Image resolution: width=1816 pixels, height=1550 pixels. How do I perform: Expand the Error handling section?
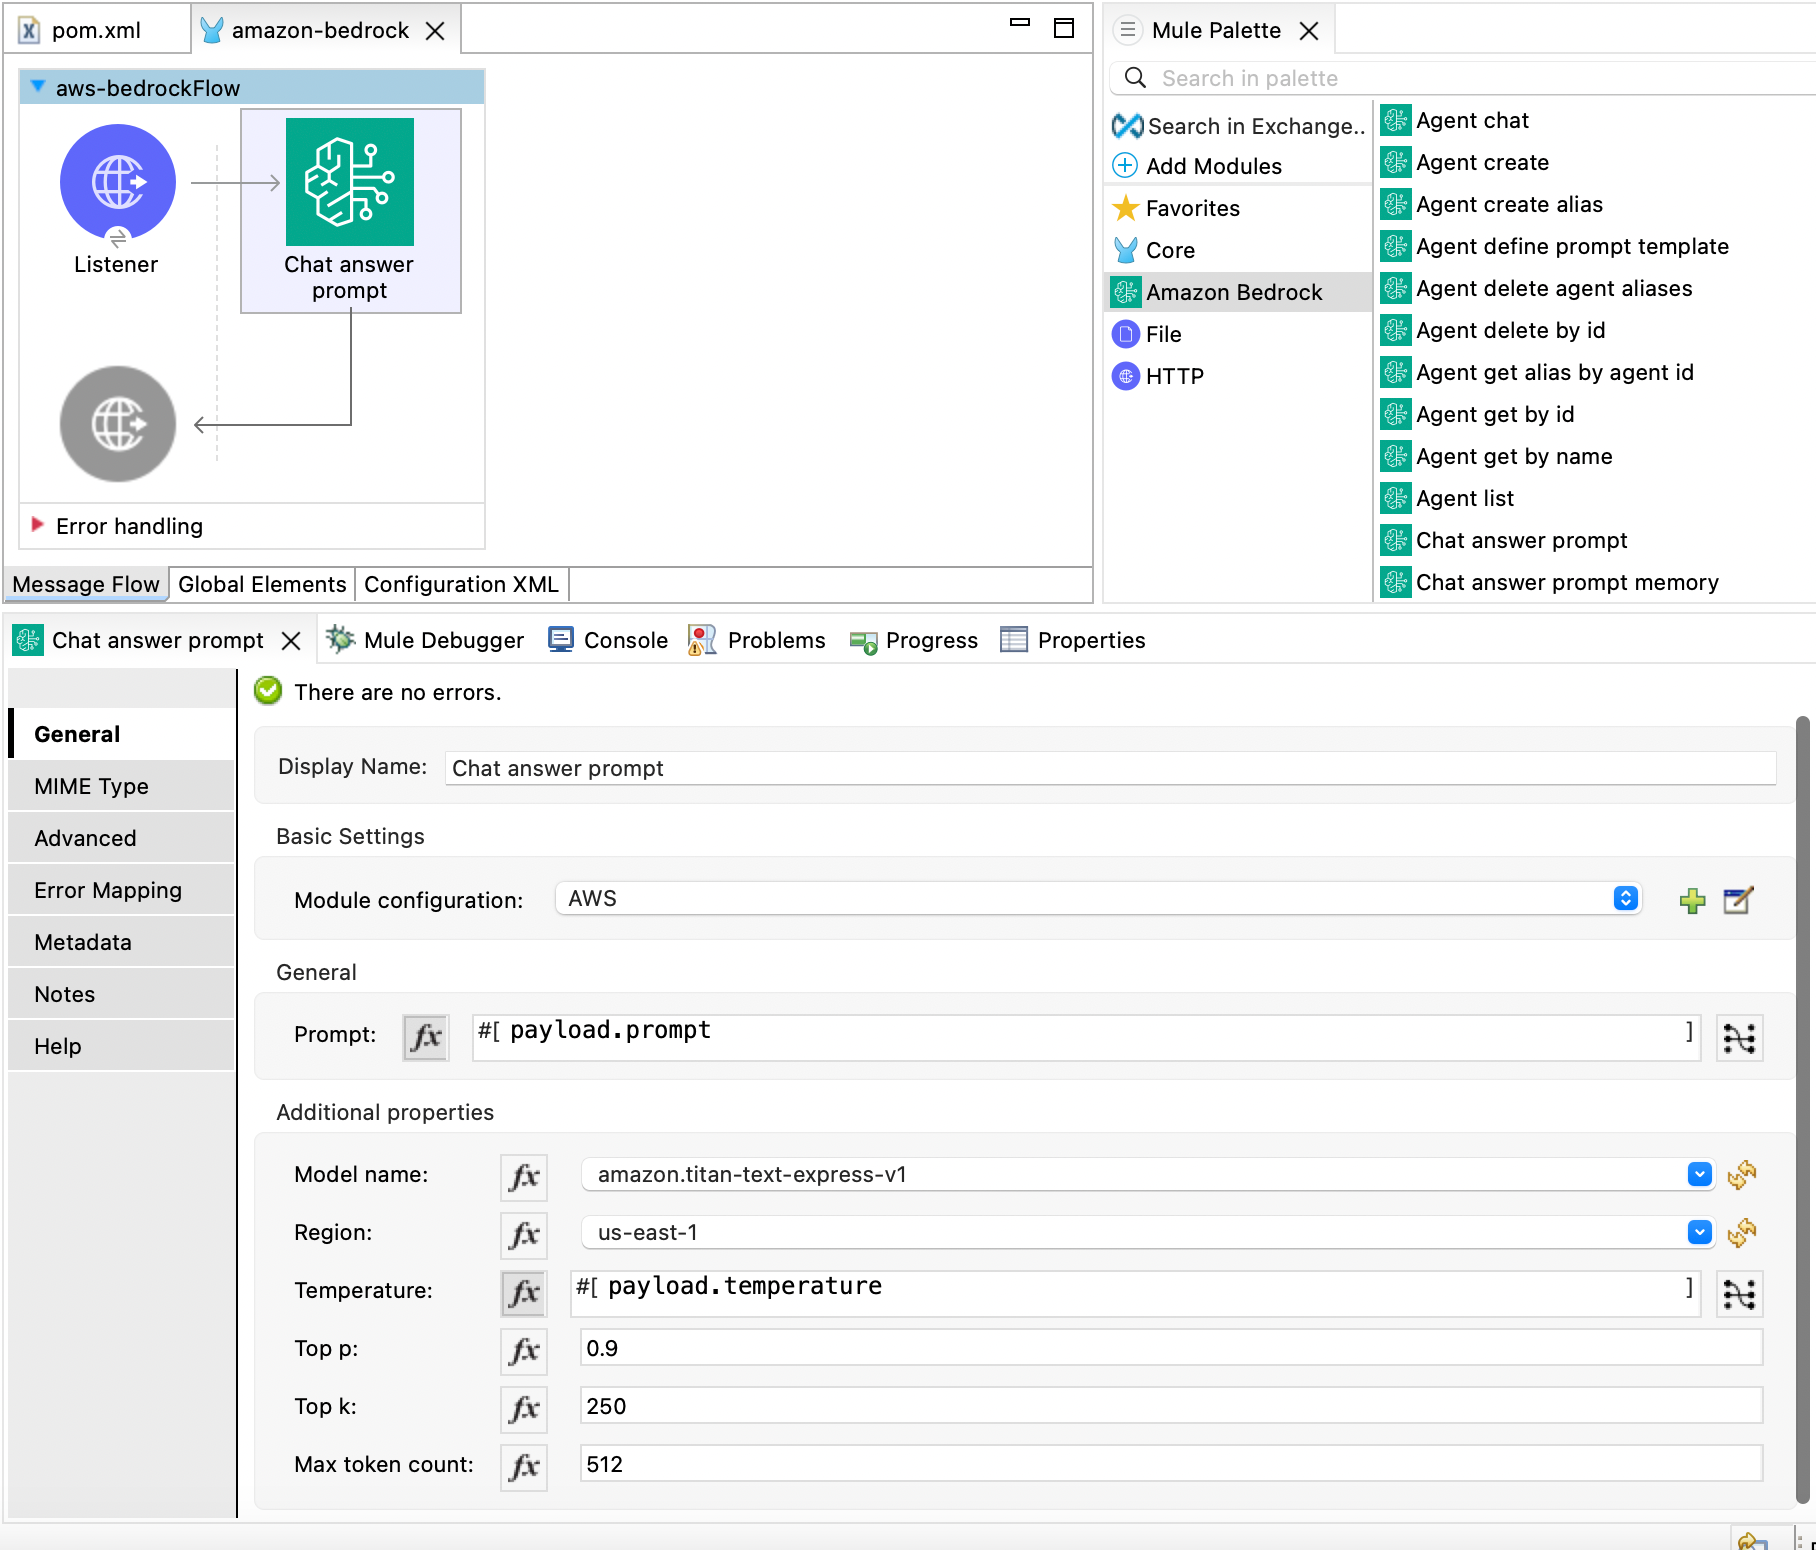tap(37, 524)
